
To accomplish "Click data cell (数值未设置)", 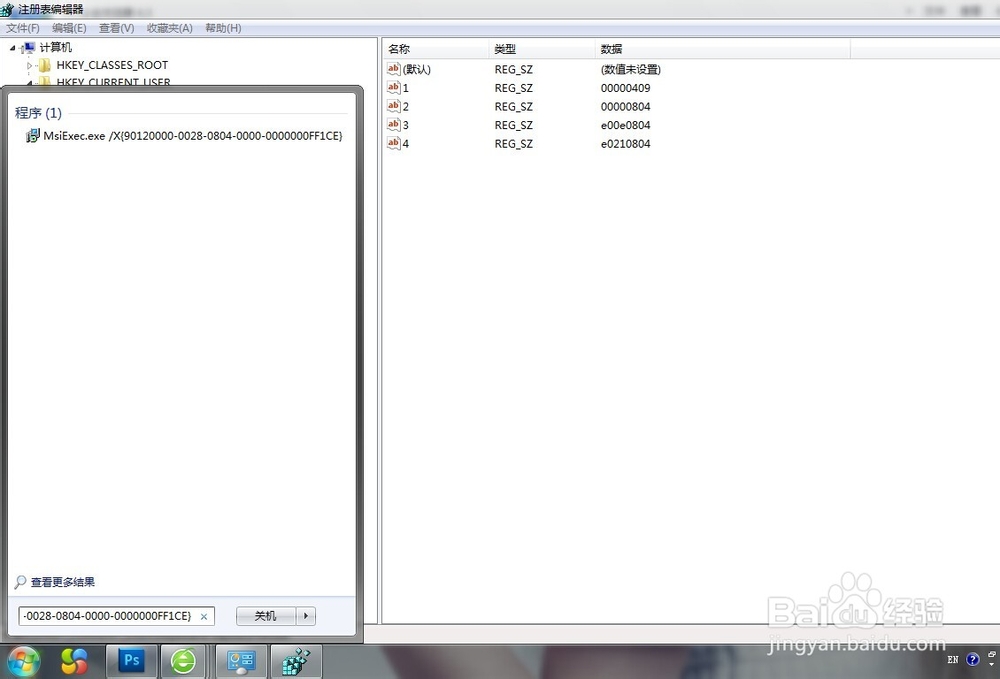I will [x=631, y=69].
